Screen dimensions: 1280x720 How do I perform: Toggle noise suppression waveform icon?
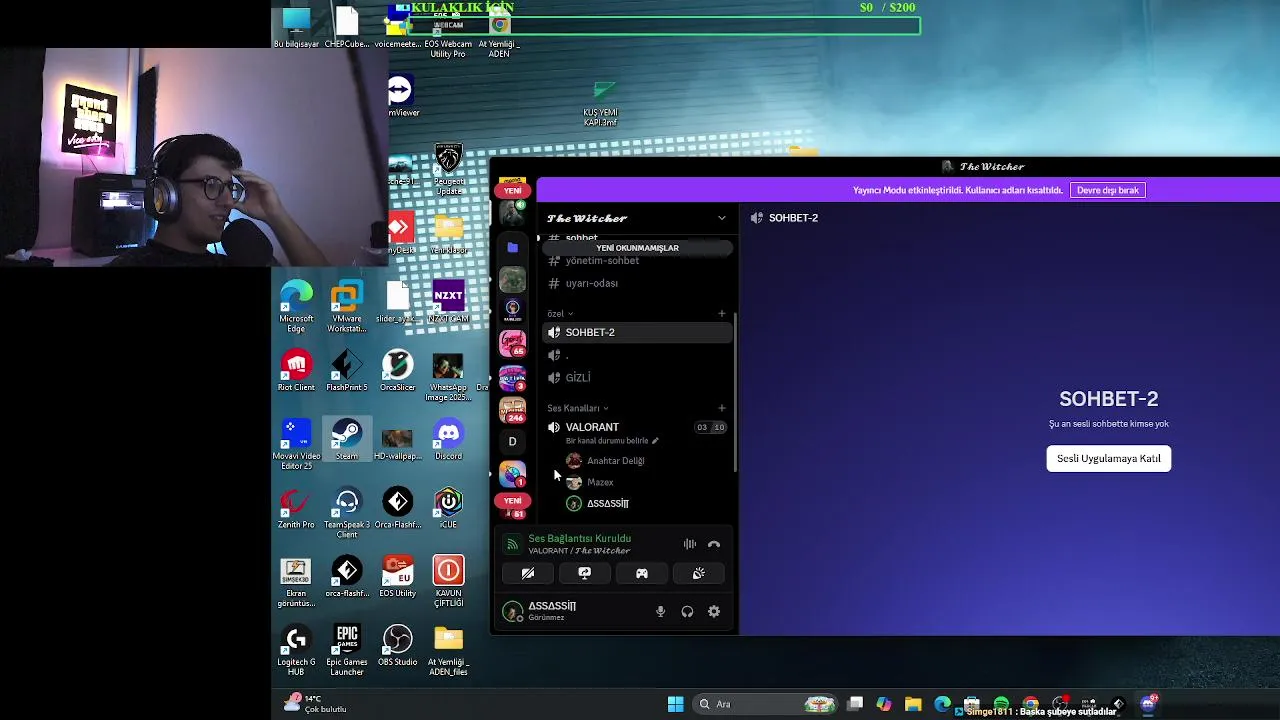pyautogui.click(x=690, y=544)
